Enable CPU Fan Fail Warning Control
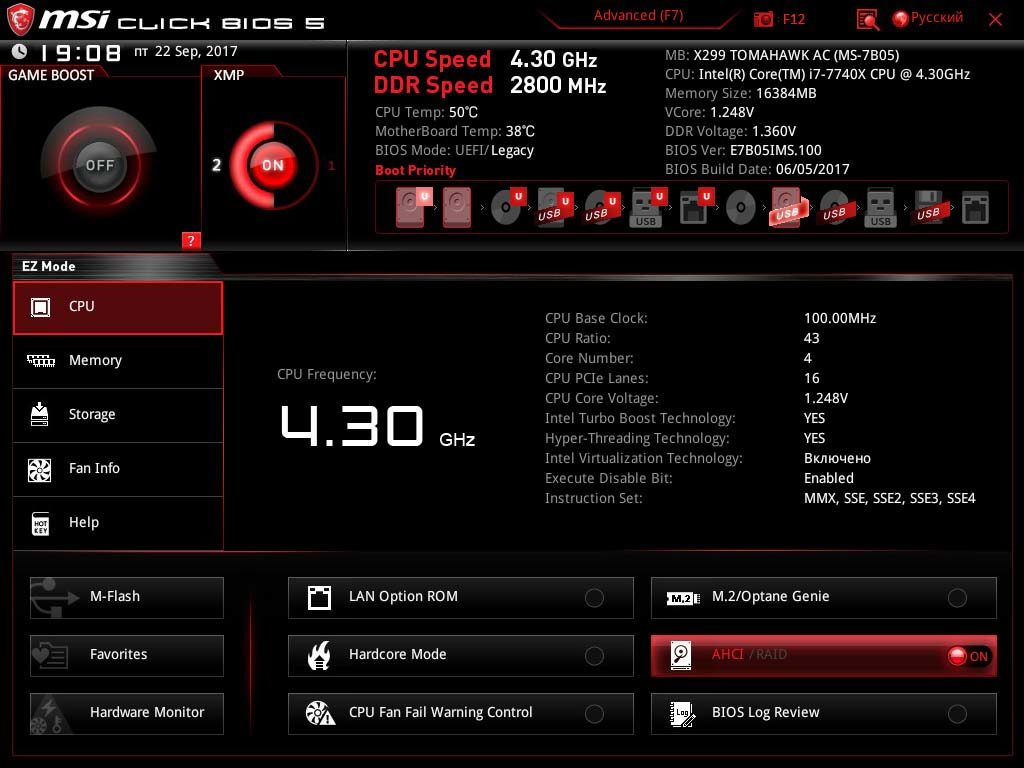1024x768 pixels. tap(460, 713)
